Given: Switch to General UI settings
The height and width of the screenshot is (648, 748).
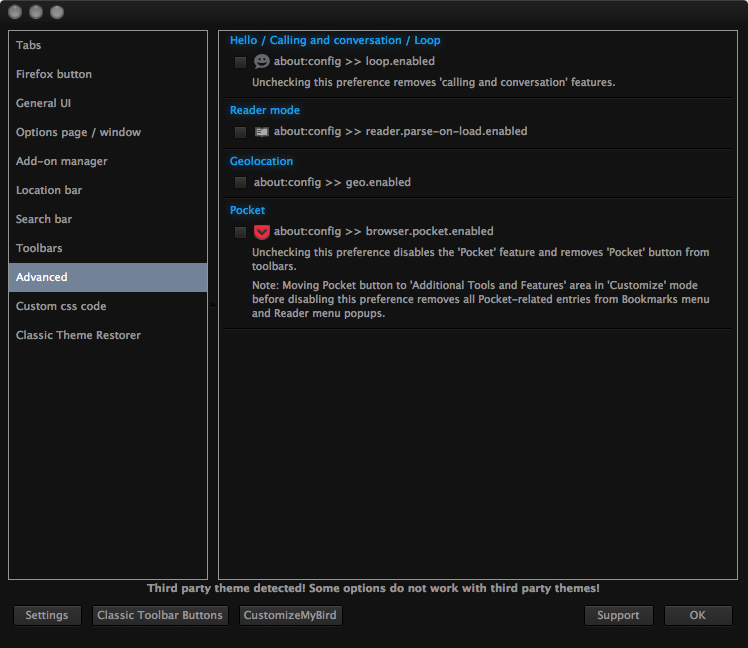Looking at the screenshot, I should [x=108, y=103].
